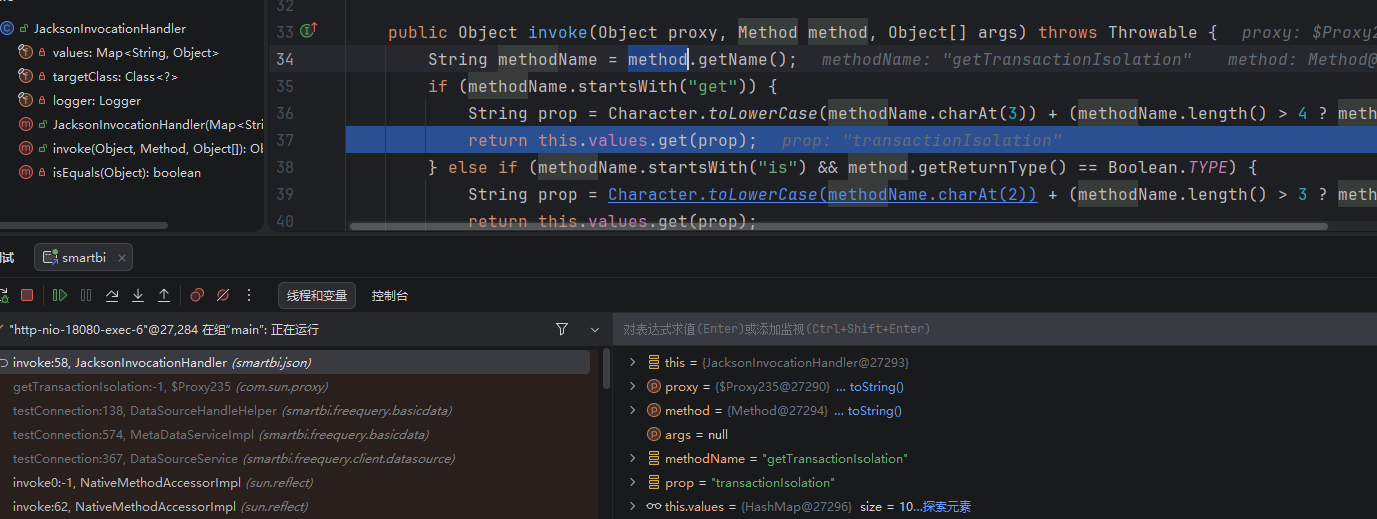1377x519 pixels.
Task: Toggle mute breakpoints
Action: [x=223, y=295]
